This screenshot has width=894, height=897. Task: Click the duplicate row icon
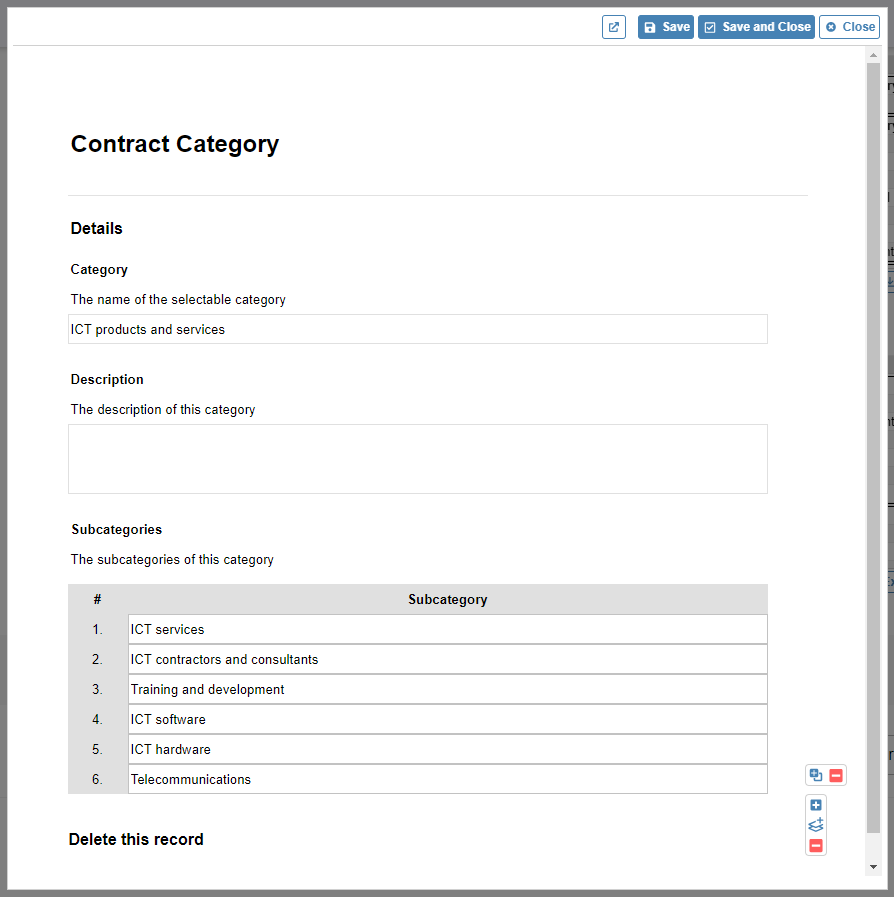pyautogui.click(x=816, y=775)
